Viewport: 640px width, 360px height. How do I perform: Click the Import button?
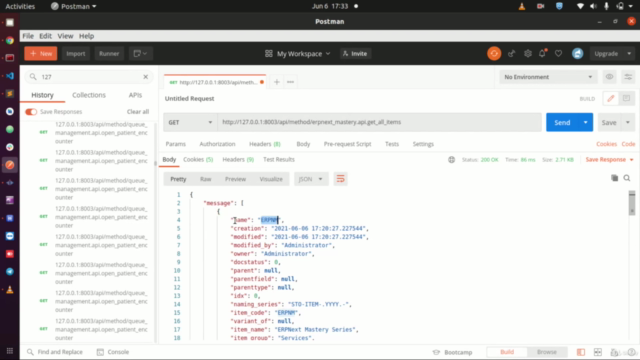[76, 53]
